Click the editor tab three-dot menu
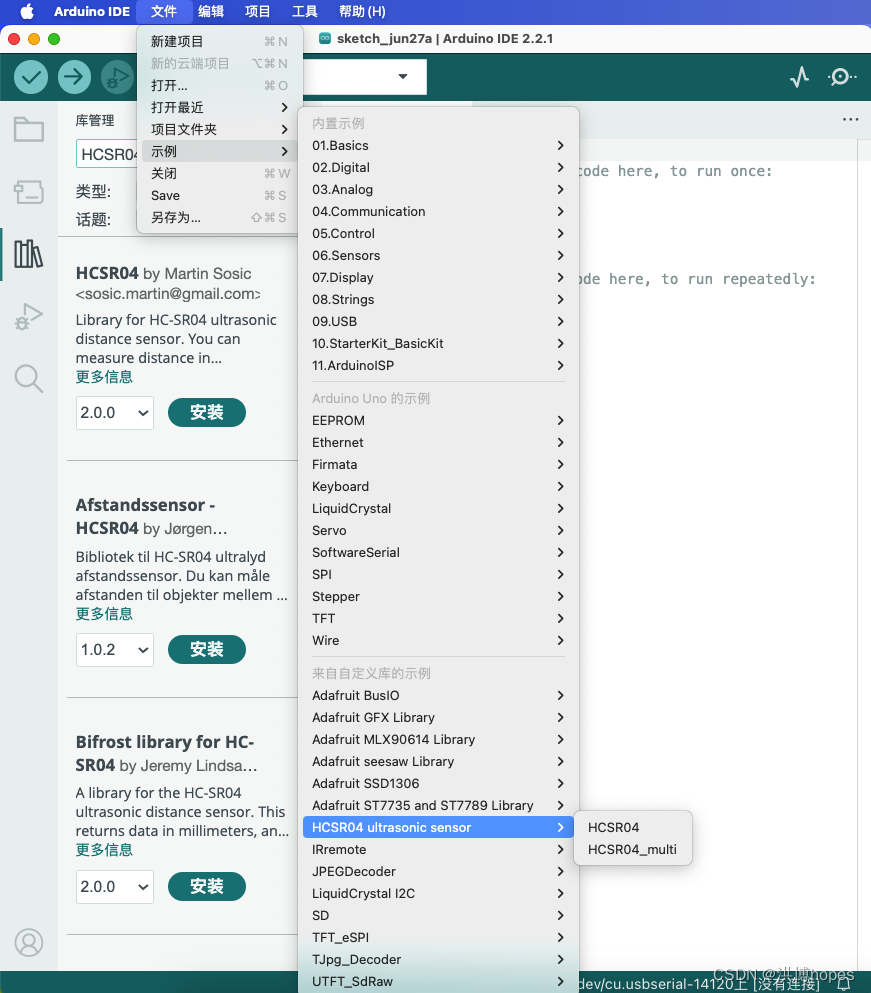Viewport: 871px width, 993px height. coord(850,119)
